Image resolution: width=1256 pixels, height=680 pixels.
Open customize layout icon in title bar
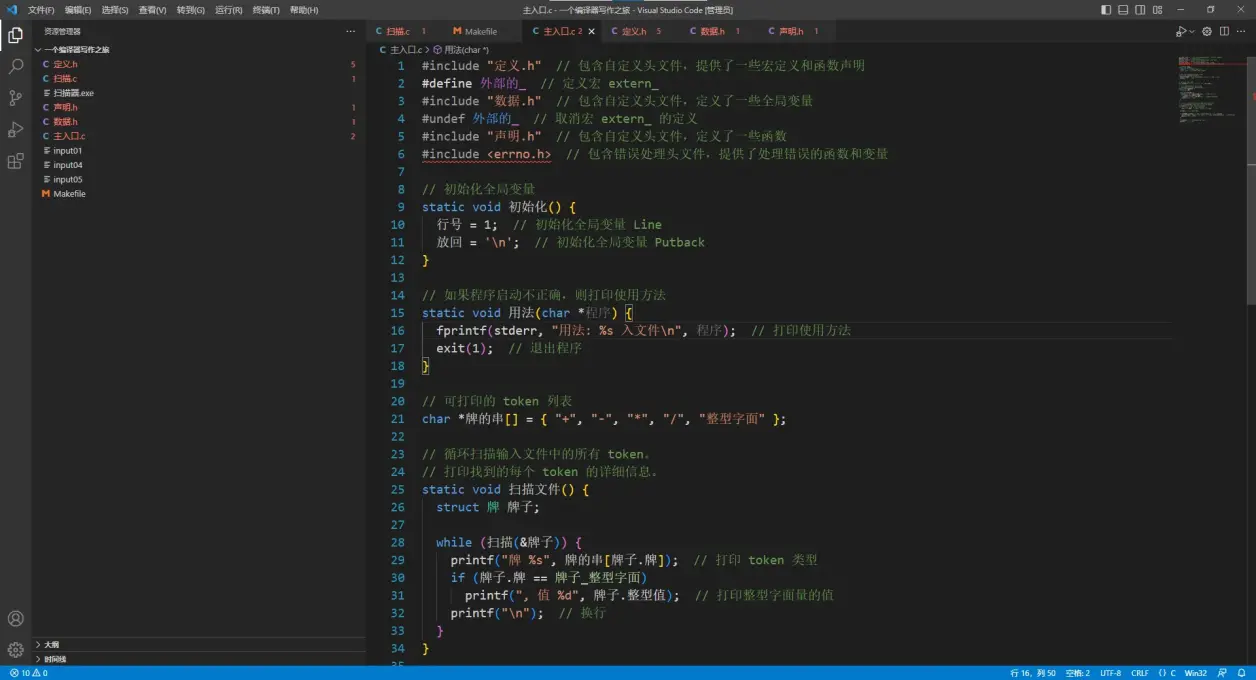(x=1157, y=9)
